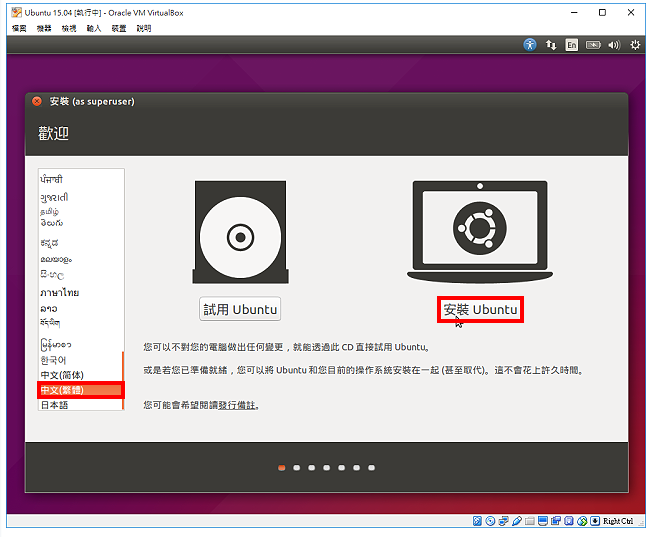The width and height of the screenshot is (659, 537).
Task: Open the 檢視 menu
Action: click(69, 28)
